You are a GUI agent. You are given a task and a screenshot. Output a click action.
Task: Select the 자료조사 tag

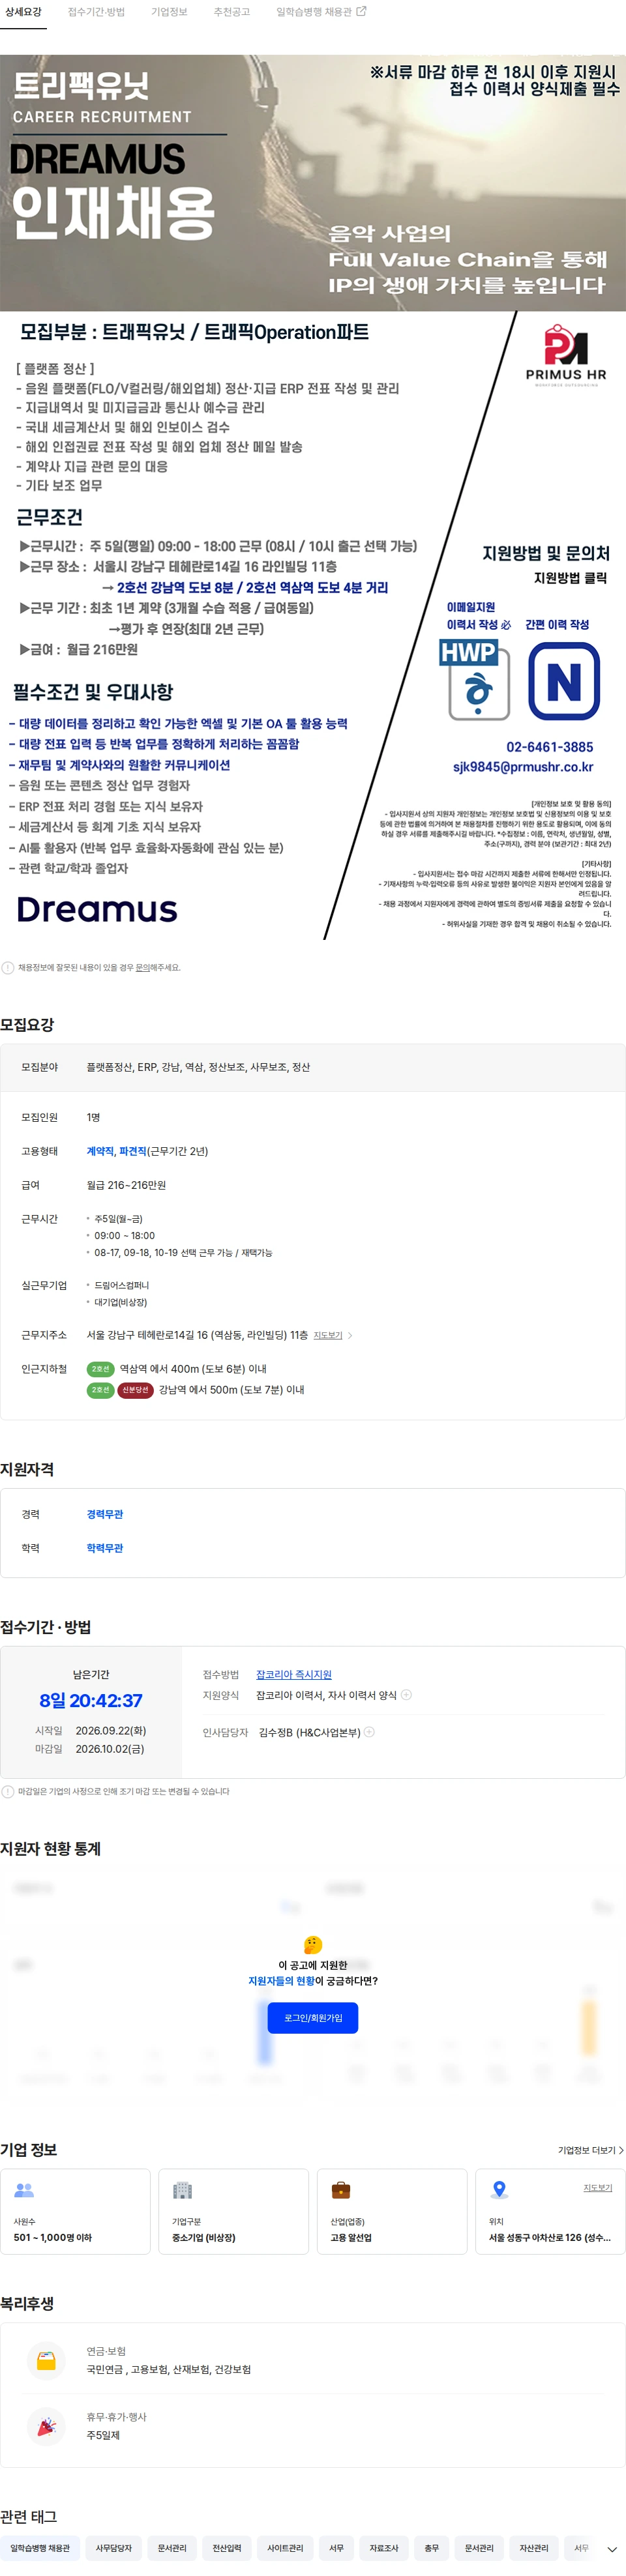click(384, 2548)
